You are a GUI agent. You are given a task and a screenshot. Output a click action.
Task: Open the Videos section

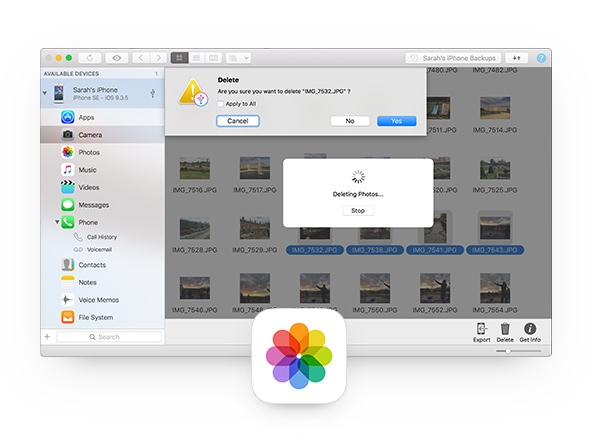coord(103,187)
